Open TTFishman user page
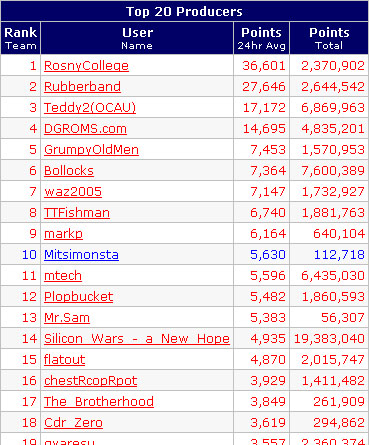 click(77, 213)
